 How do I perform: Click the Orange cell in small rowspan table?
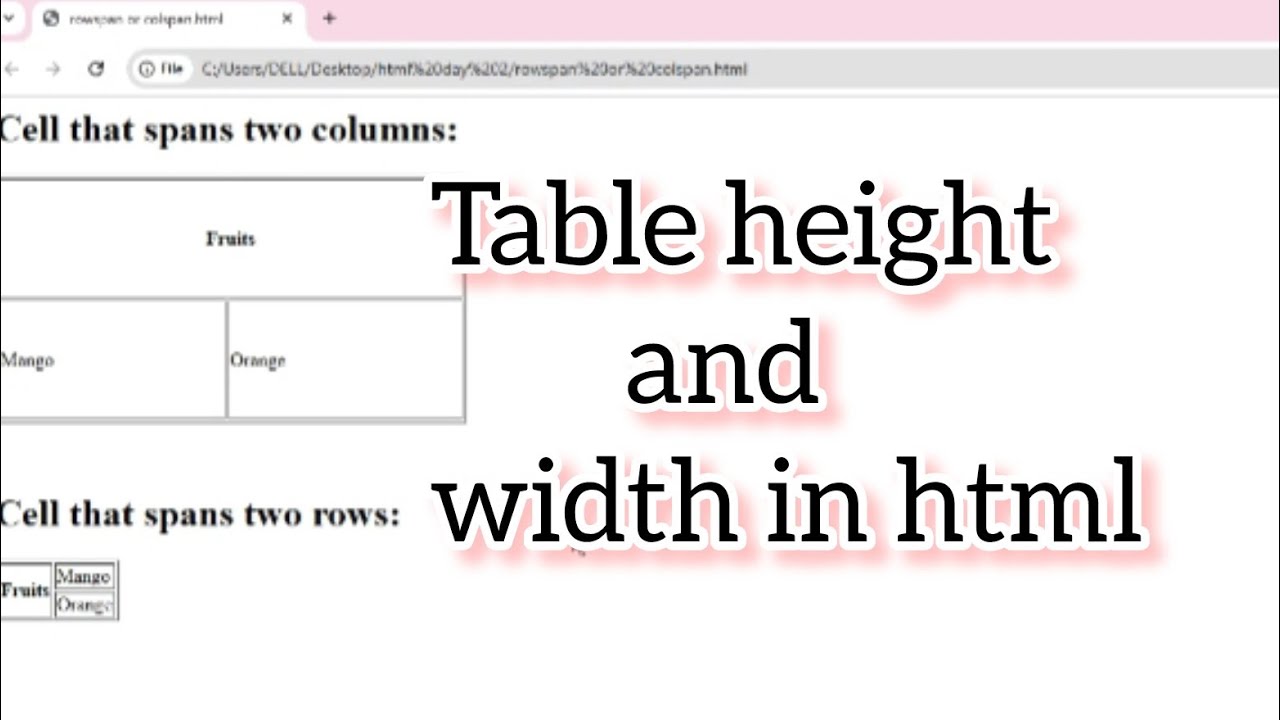coord(84,605)
